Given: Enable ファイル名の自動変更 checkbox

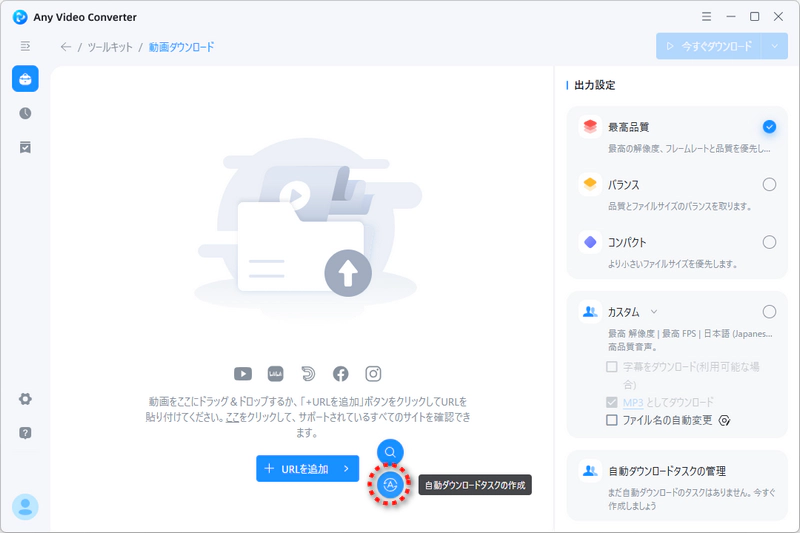Looking at the screenshot, I should 612,420.
